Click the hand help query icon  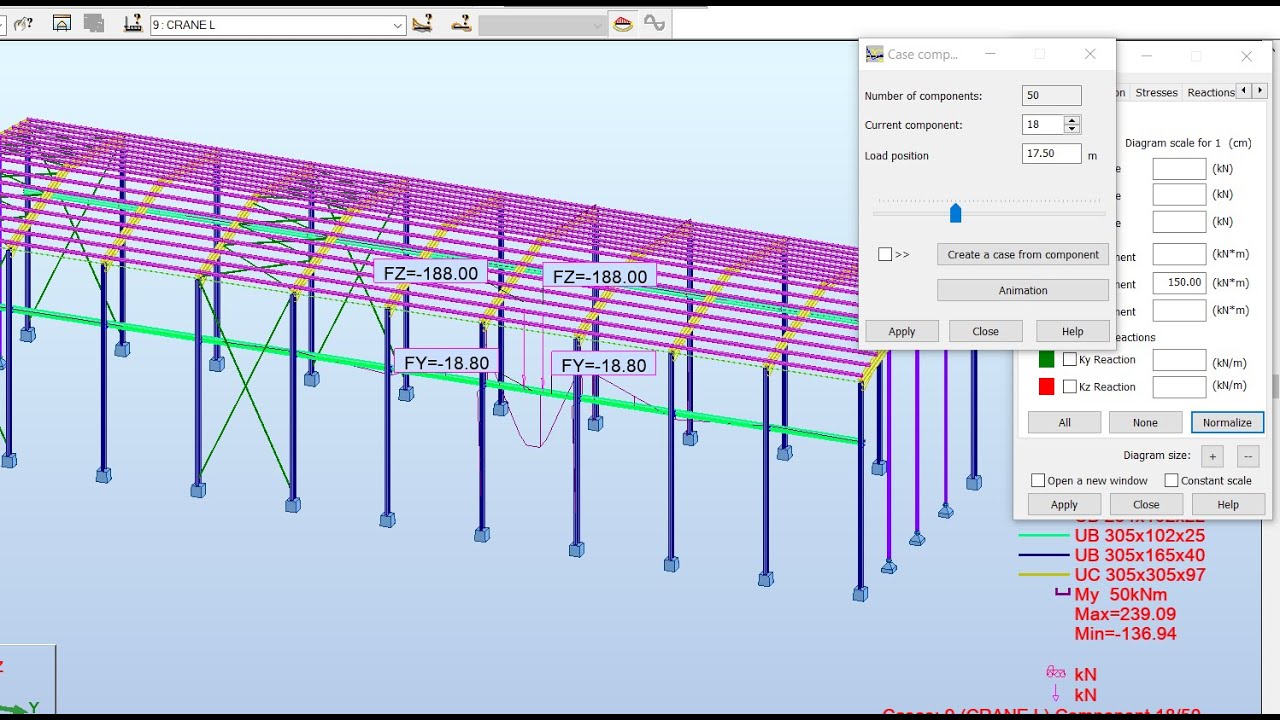point(22,23)
